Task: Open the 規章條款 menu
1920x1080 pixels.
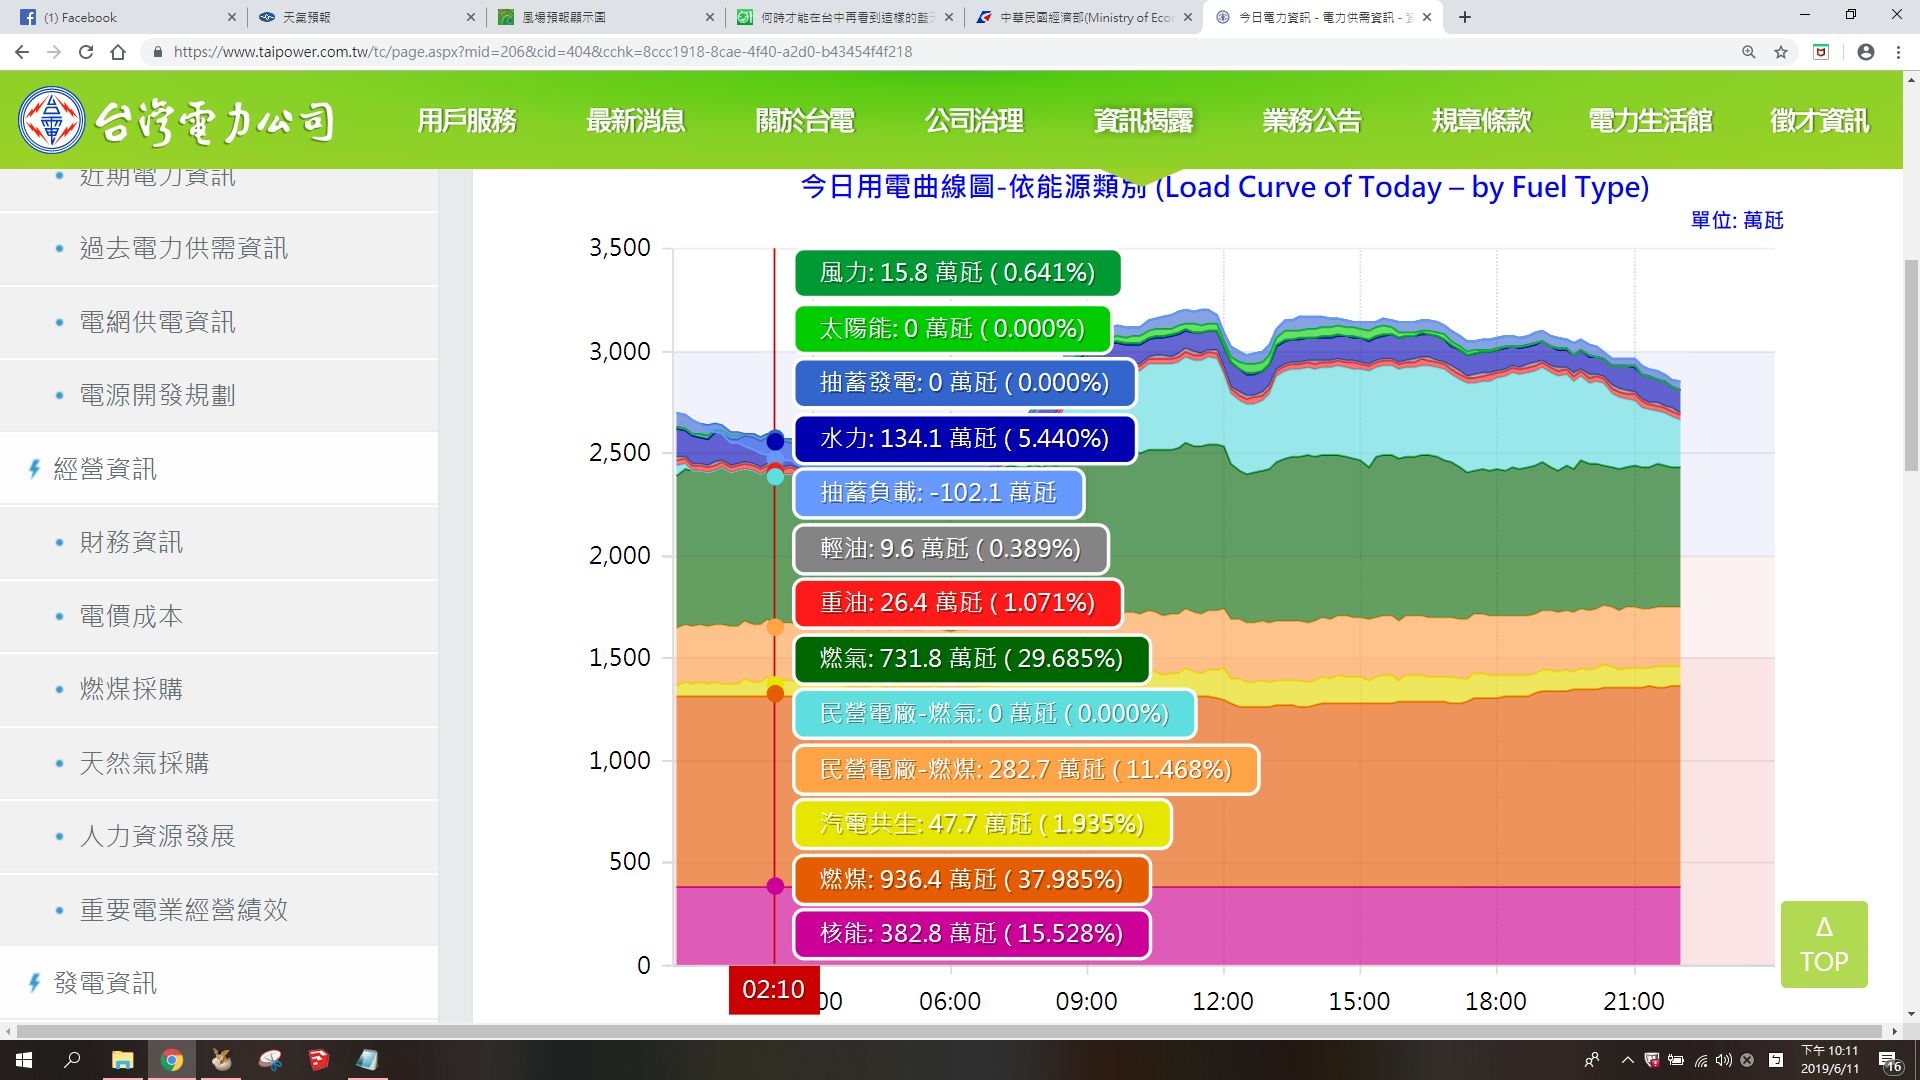Action: [x=1481, y=121]
